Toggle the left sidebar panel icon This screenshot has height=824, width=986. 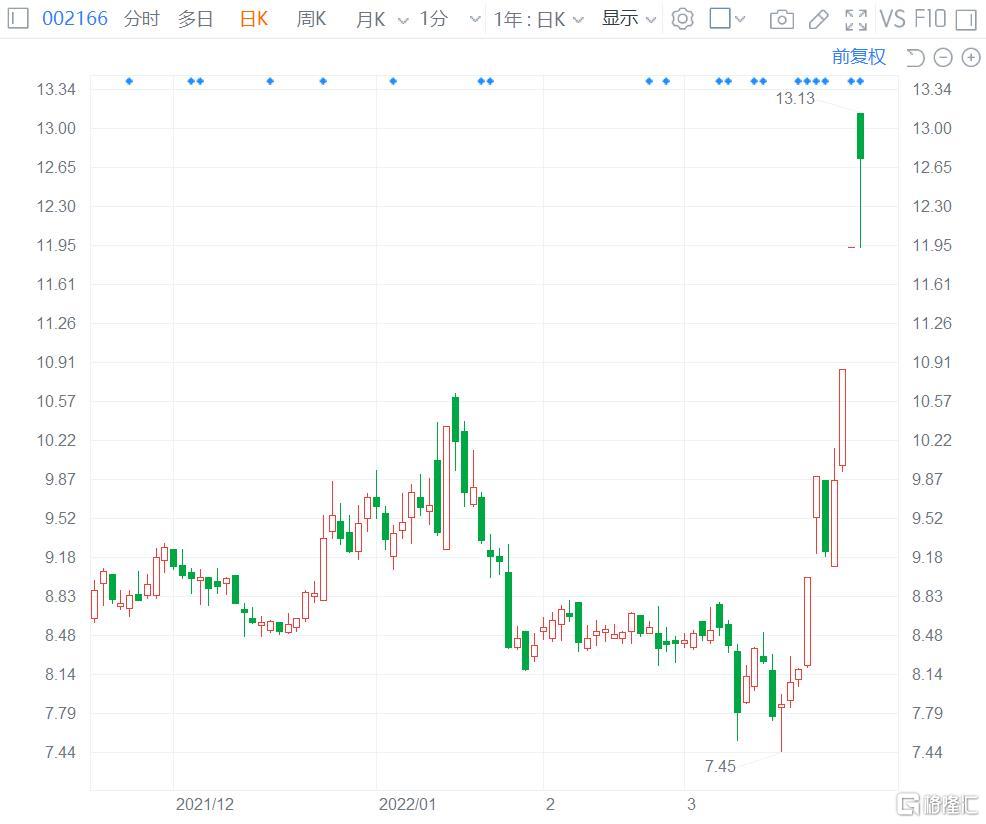click(x=18, y=18)
